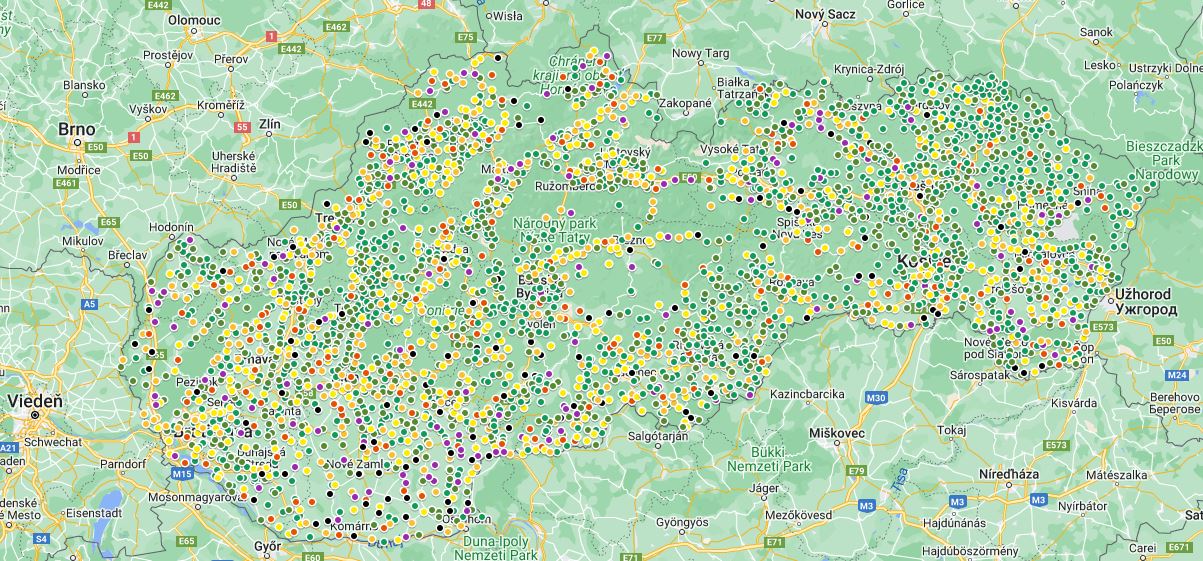The image size is (1203, 561).
Task: Click the 55 road shield near Zlín
Action: [x=242, y=127]
